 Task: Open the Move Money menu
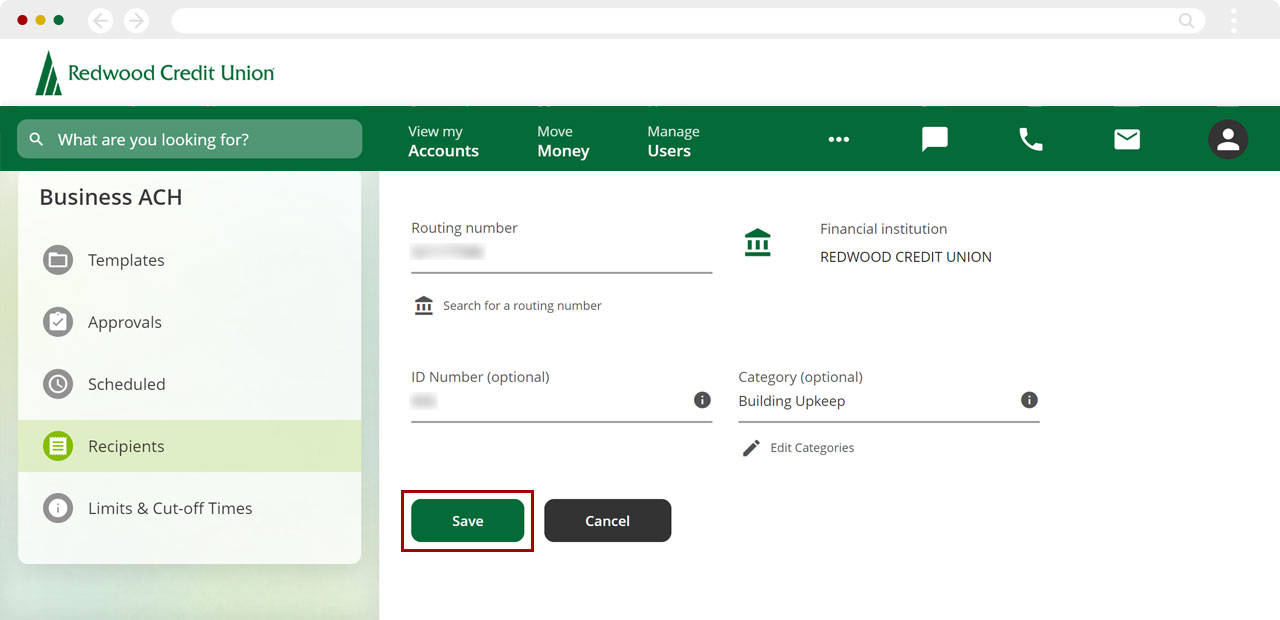click(563, 141)
